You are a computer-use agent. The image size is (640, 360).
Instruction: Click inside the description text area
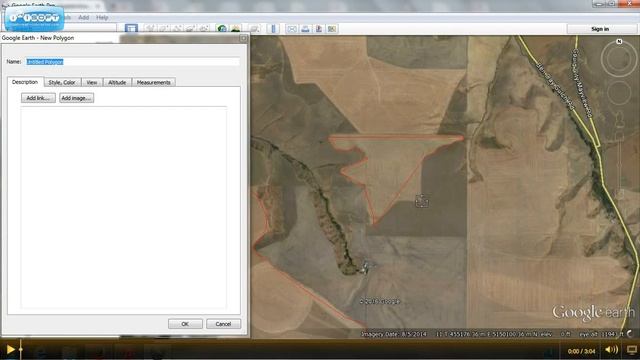point(124,207)
